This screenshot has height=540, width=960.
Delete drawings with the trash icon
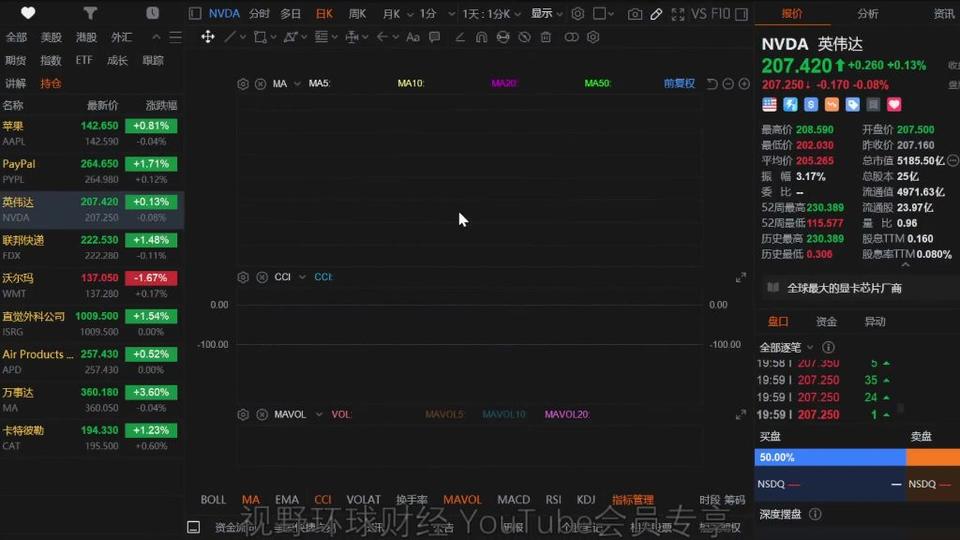pos(546,37)
